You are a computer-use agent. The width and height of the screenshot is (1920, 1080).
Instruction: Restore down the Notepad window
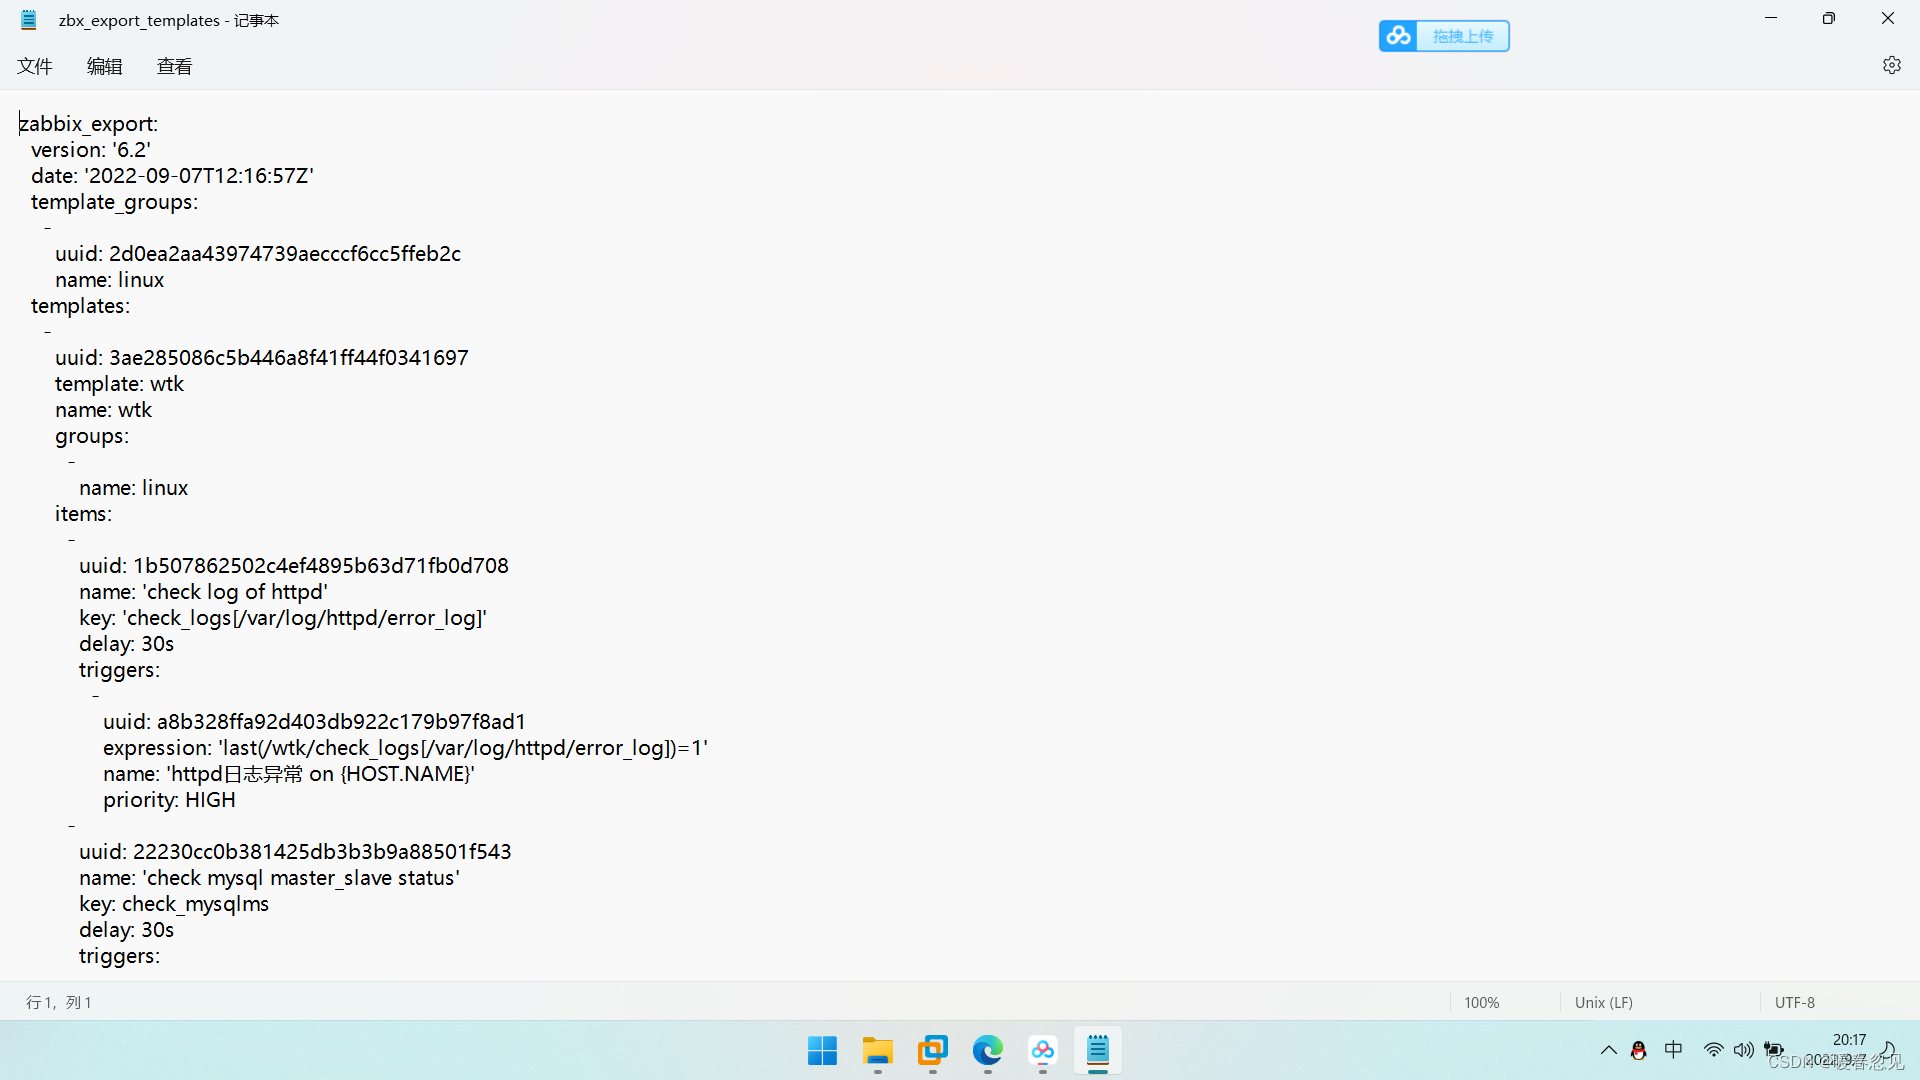1829,18
